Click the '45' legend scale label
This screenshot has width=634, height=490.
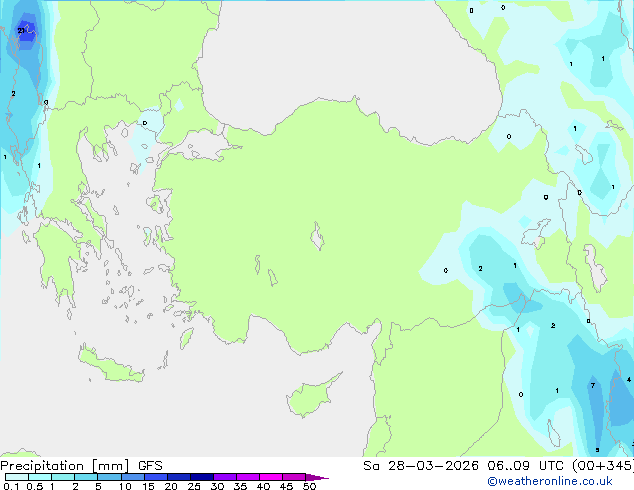[286, 486]
